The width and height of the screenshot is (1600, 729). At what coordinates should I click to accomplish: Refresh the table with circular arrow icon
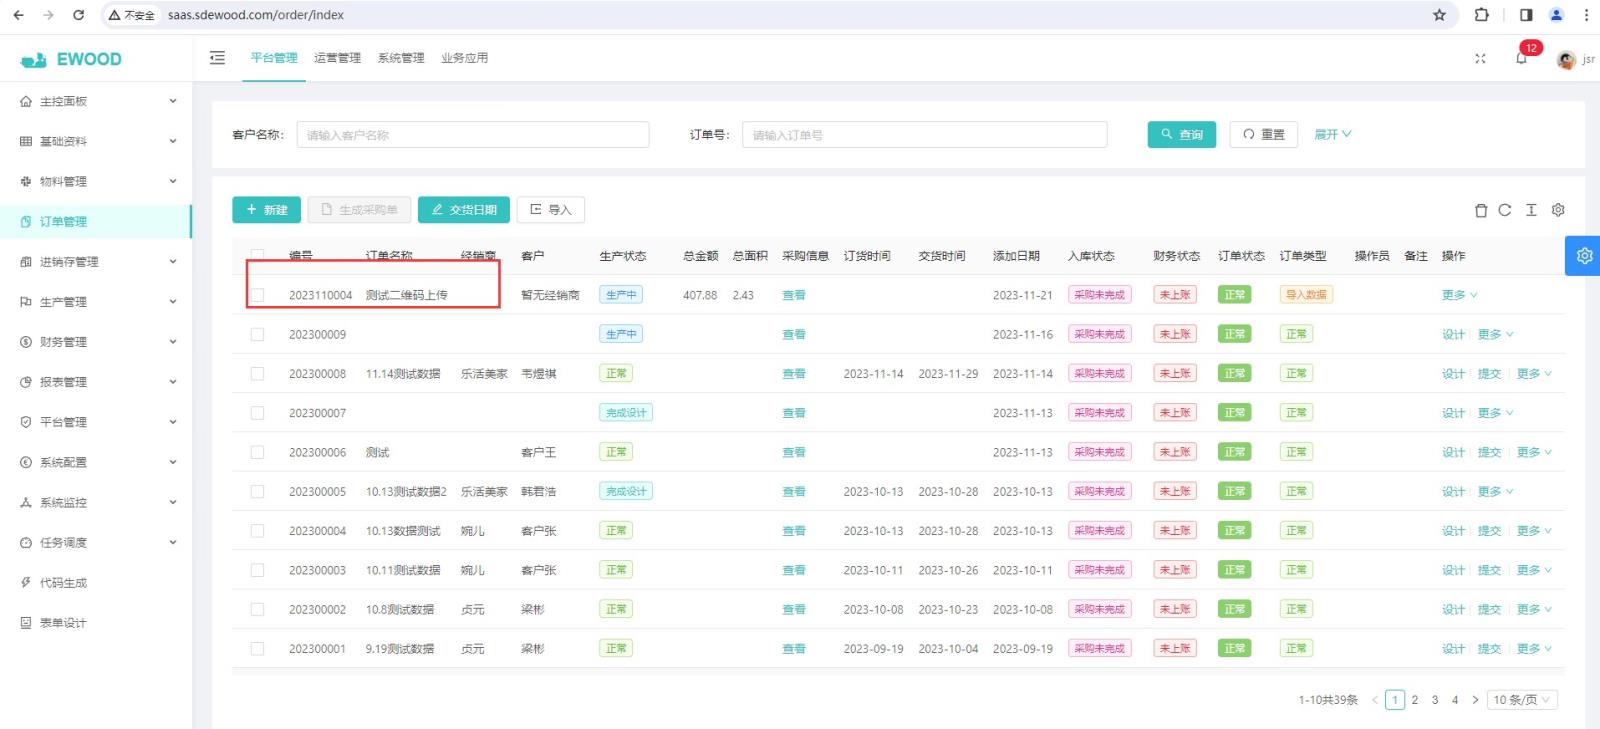coord(1505,210)
